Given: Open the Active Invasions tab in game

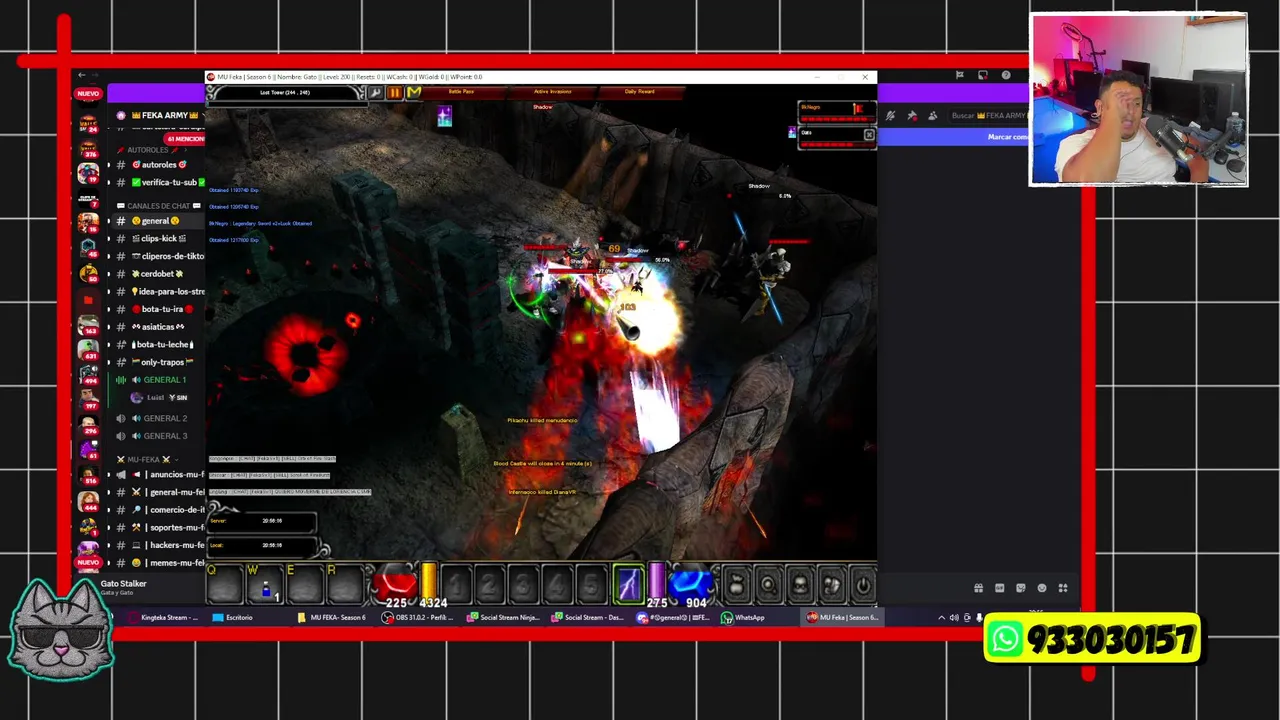Looking at the screenshot, I should tap(552, 92).
